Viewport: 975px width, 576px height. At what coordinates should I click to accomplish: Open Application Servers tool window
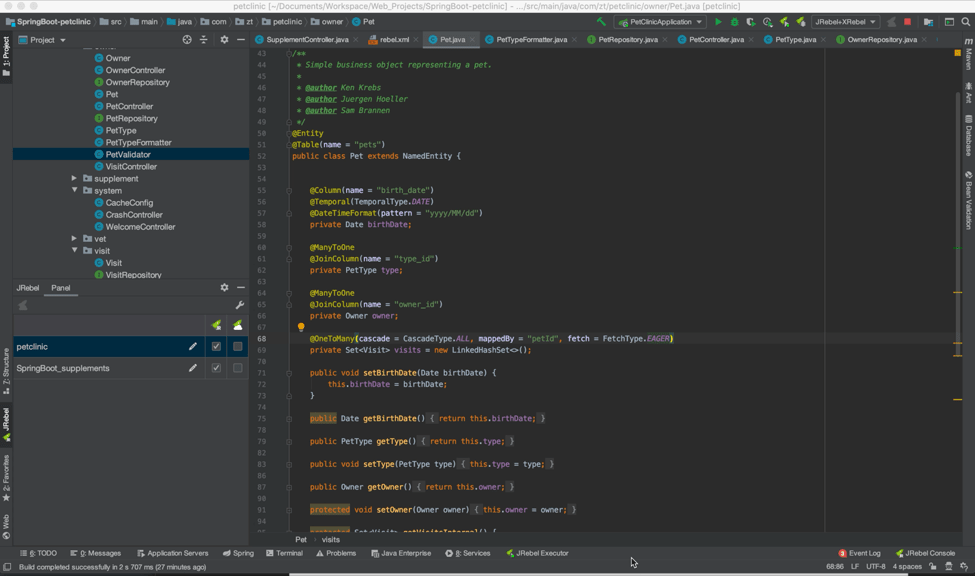tap(172, 553)
